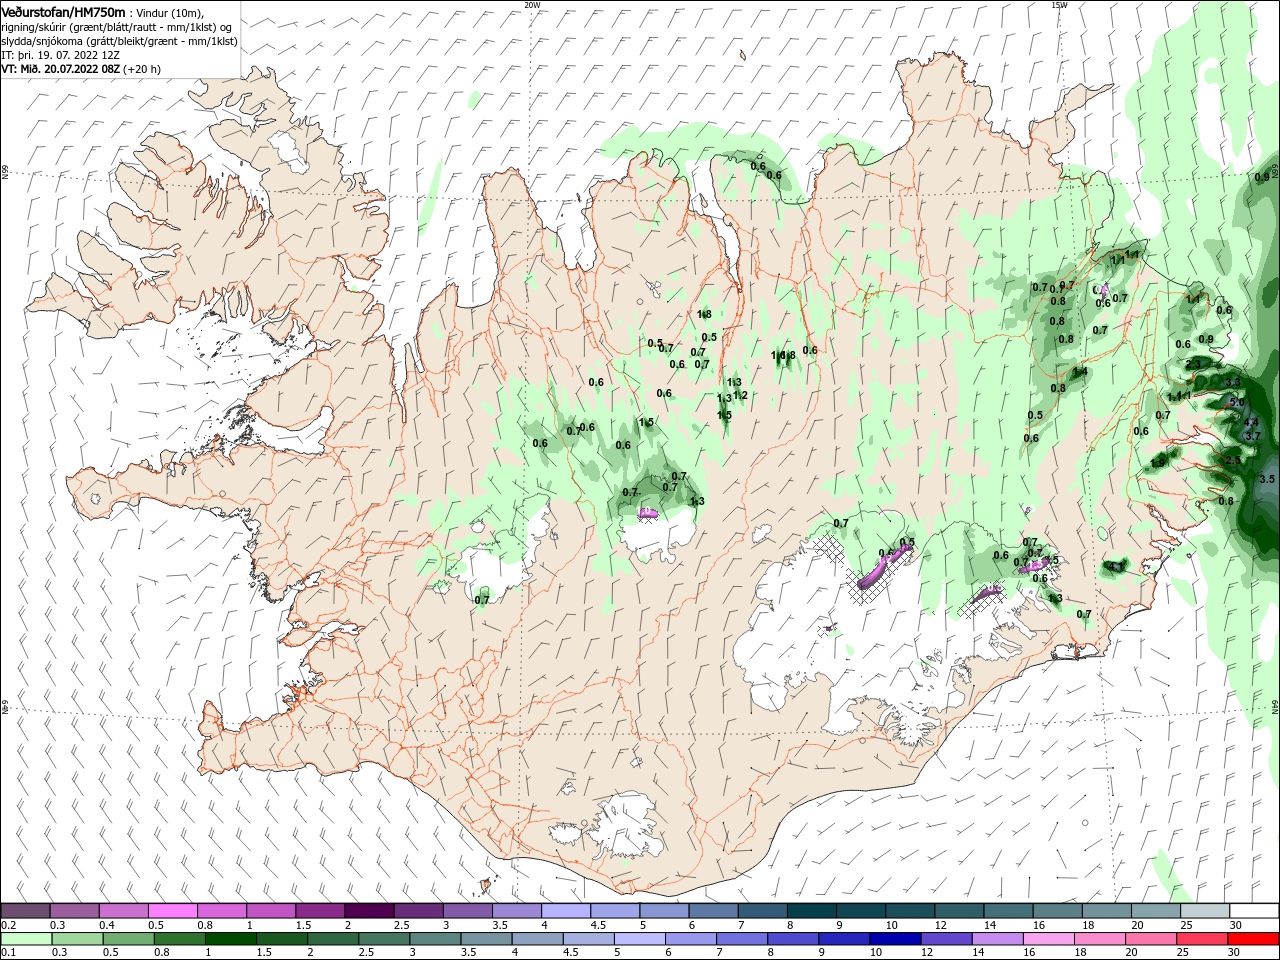The width and height of the screenshot is (1280, 960).
Task: Select dark purple snow swatch between 2 and 2.5
Action: pyautogui.click(x=368, y=911)
